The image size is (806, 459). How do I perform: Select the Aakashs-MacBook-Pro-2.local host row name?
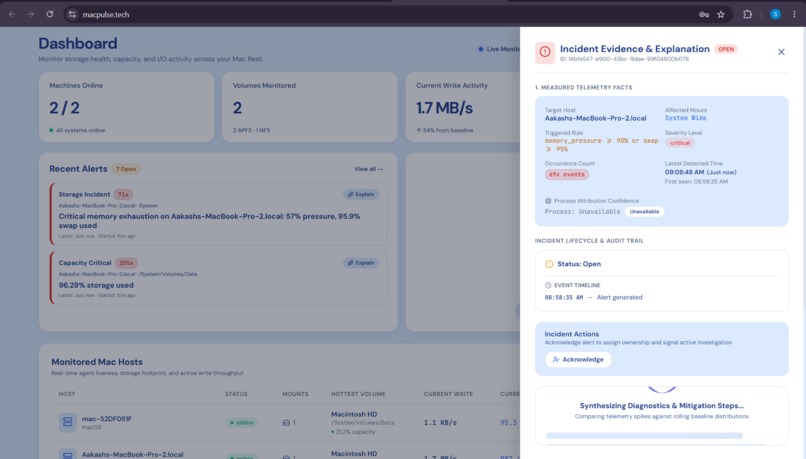coord(133,454)
